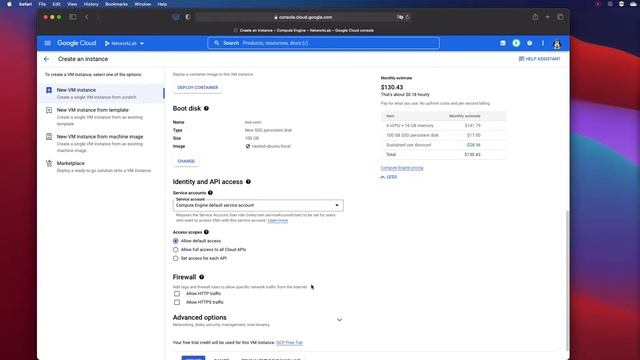
Task: Click the Sustained use discount row
Action: 444,145
